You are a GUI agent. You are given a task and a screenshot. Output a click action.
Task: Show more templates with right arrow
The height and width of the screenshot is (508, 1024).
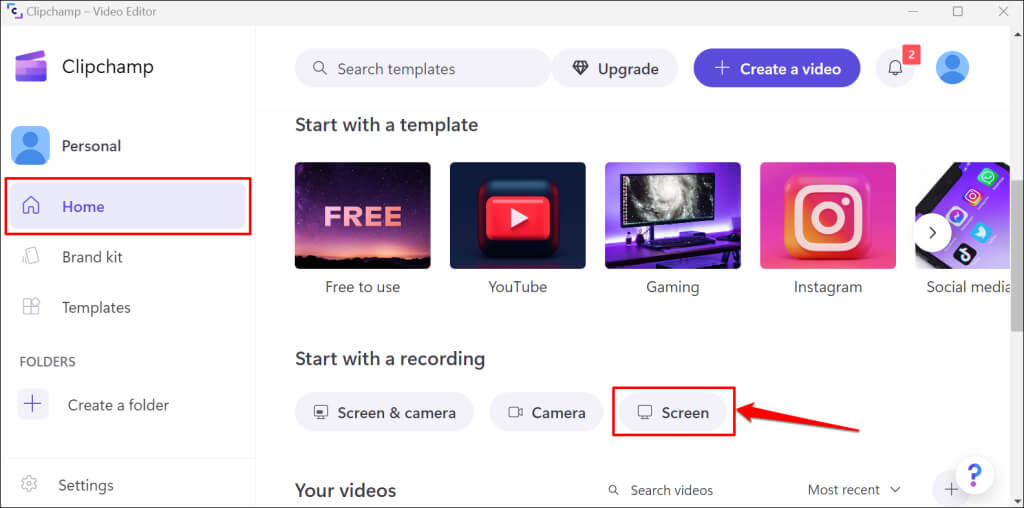tap(933, 232)
